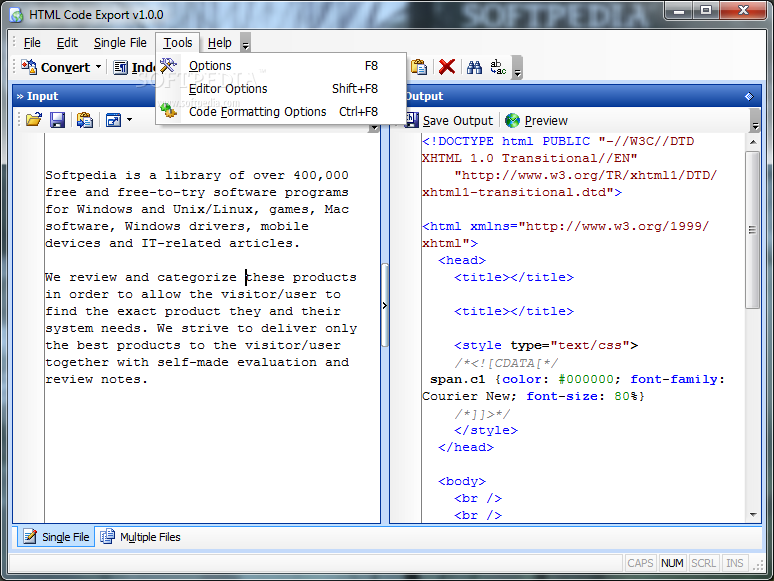Screen dimensions: 774x581
Task: Choose Code Formatting Options entry
Action: 281,112
